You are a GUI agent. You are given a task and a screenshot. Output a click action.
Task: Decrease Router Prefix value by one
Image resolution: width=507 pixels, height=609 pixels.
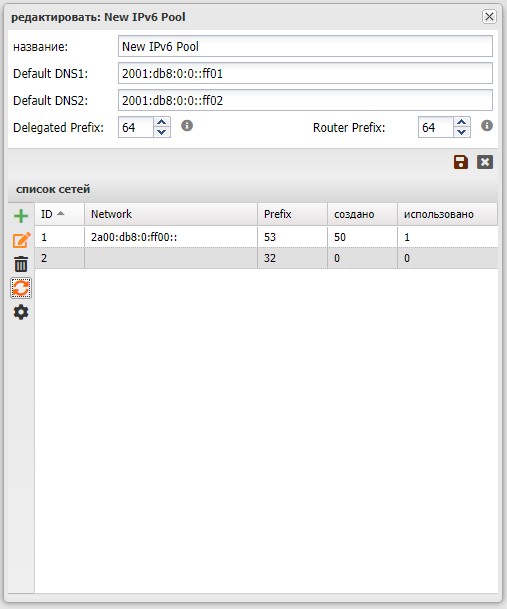point(462,132)
